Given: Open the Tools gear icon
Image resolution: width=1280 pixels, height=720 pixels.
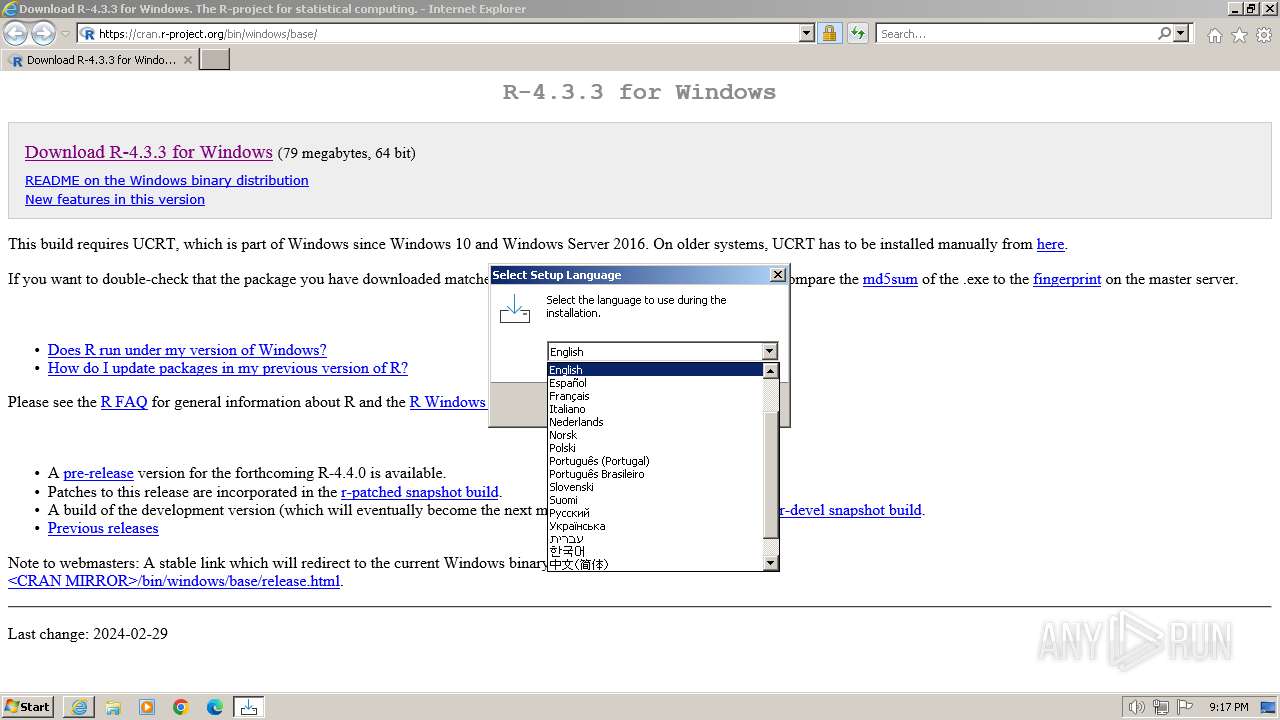Looking at the screenshot, I should point(1264,35).
